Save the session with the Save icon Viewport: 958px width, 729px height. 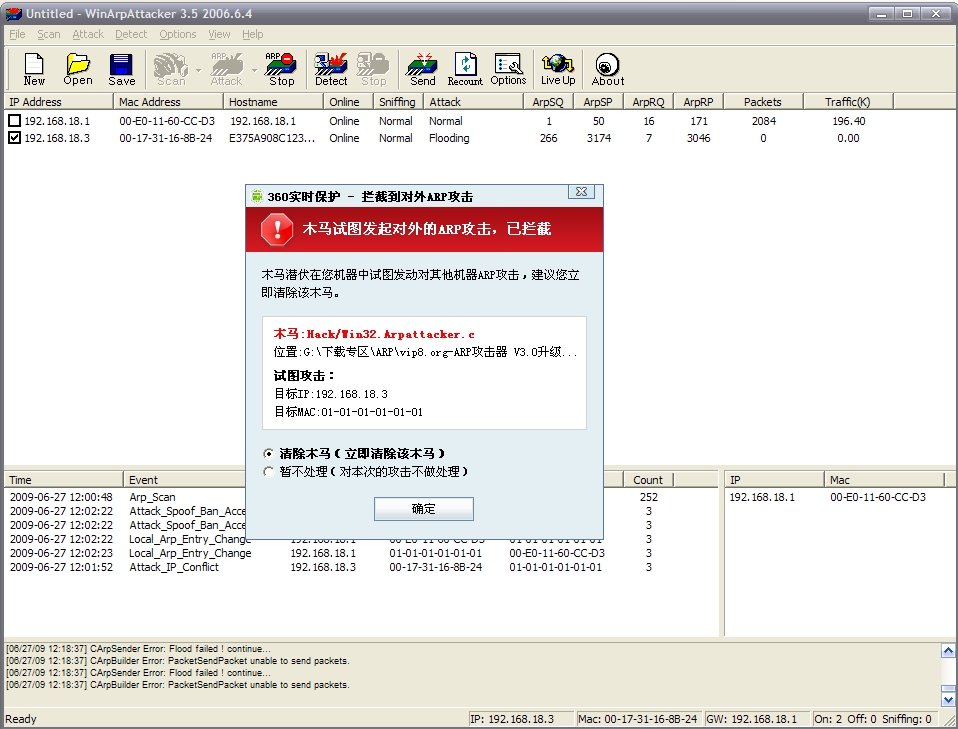tap(122, 69)
